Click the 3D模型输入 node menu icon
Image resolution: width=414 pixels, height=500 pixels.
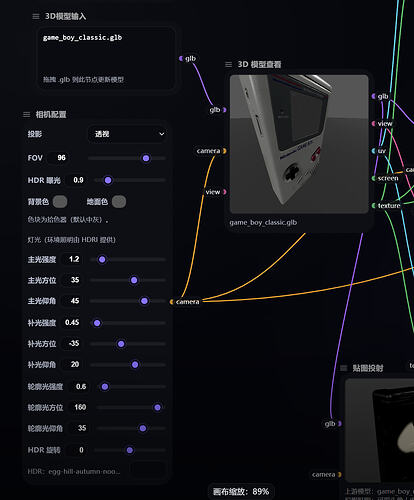click(x=36, y=16)
